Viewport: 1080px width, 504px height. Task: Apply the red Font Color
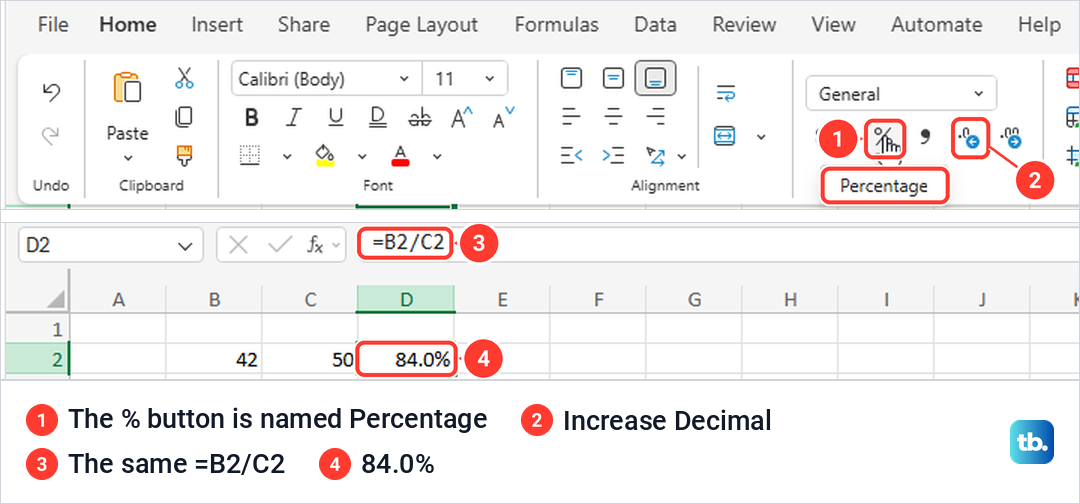(x=401, y=155)
